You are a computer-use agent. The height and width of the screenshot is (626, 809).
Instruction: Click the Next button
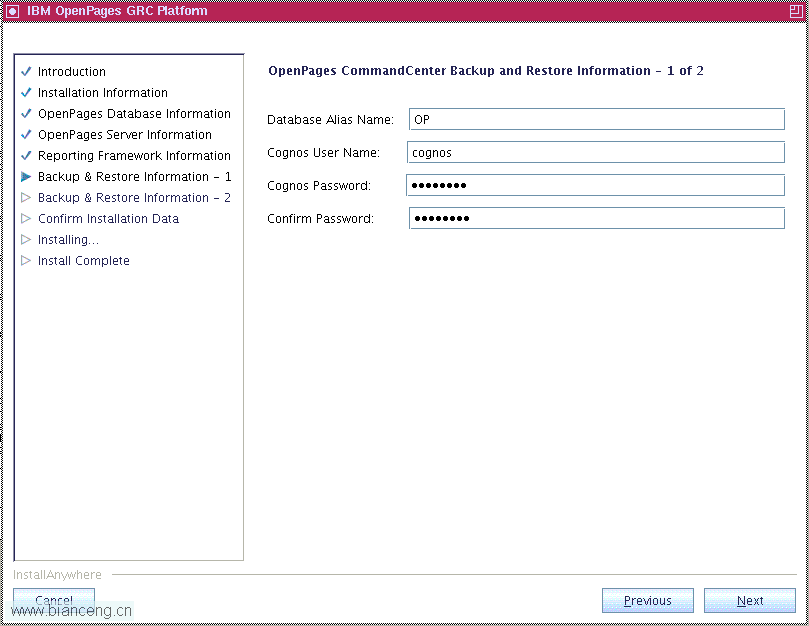[750, 600]
